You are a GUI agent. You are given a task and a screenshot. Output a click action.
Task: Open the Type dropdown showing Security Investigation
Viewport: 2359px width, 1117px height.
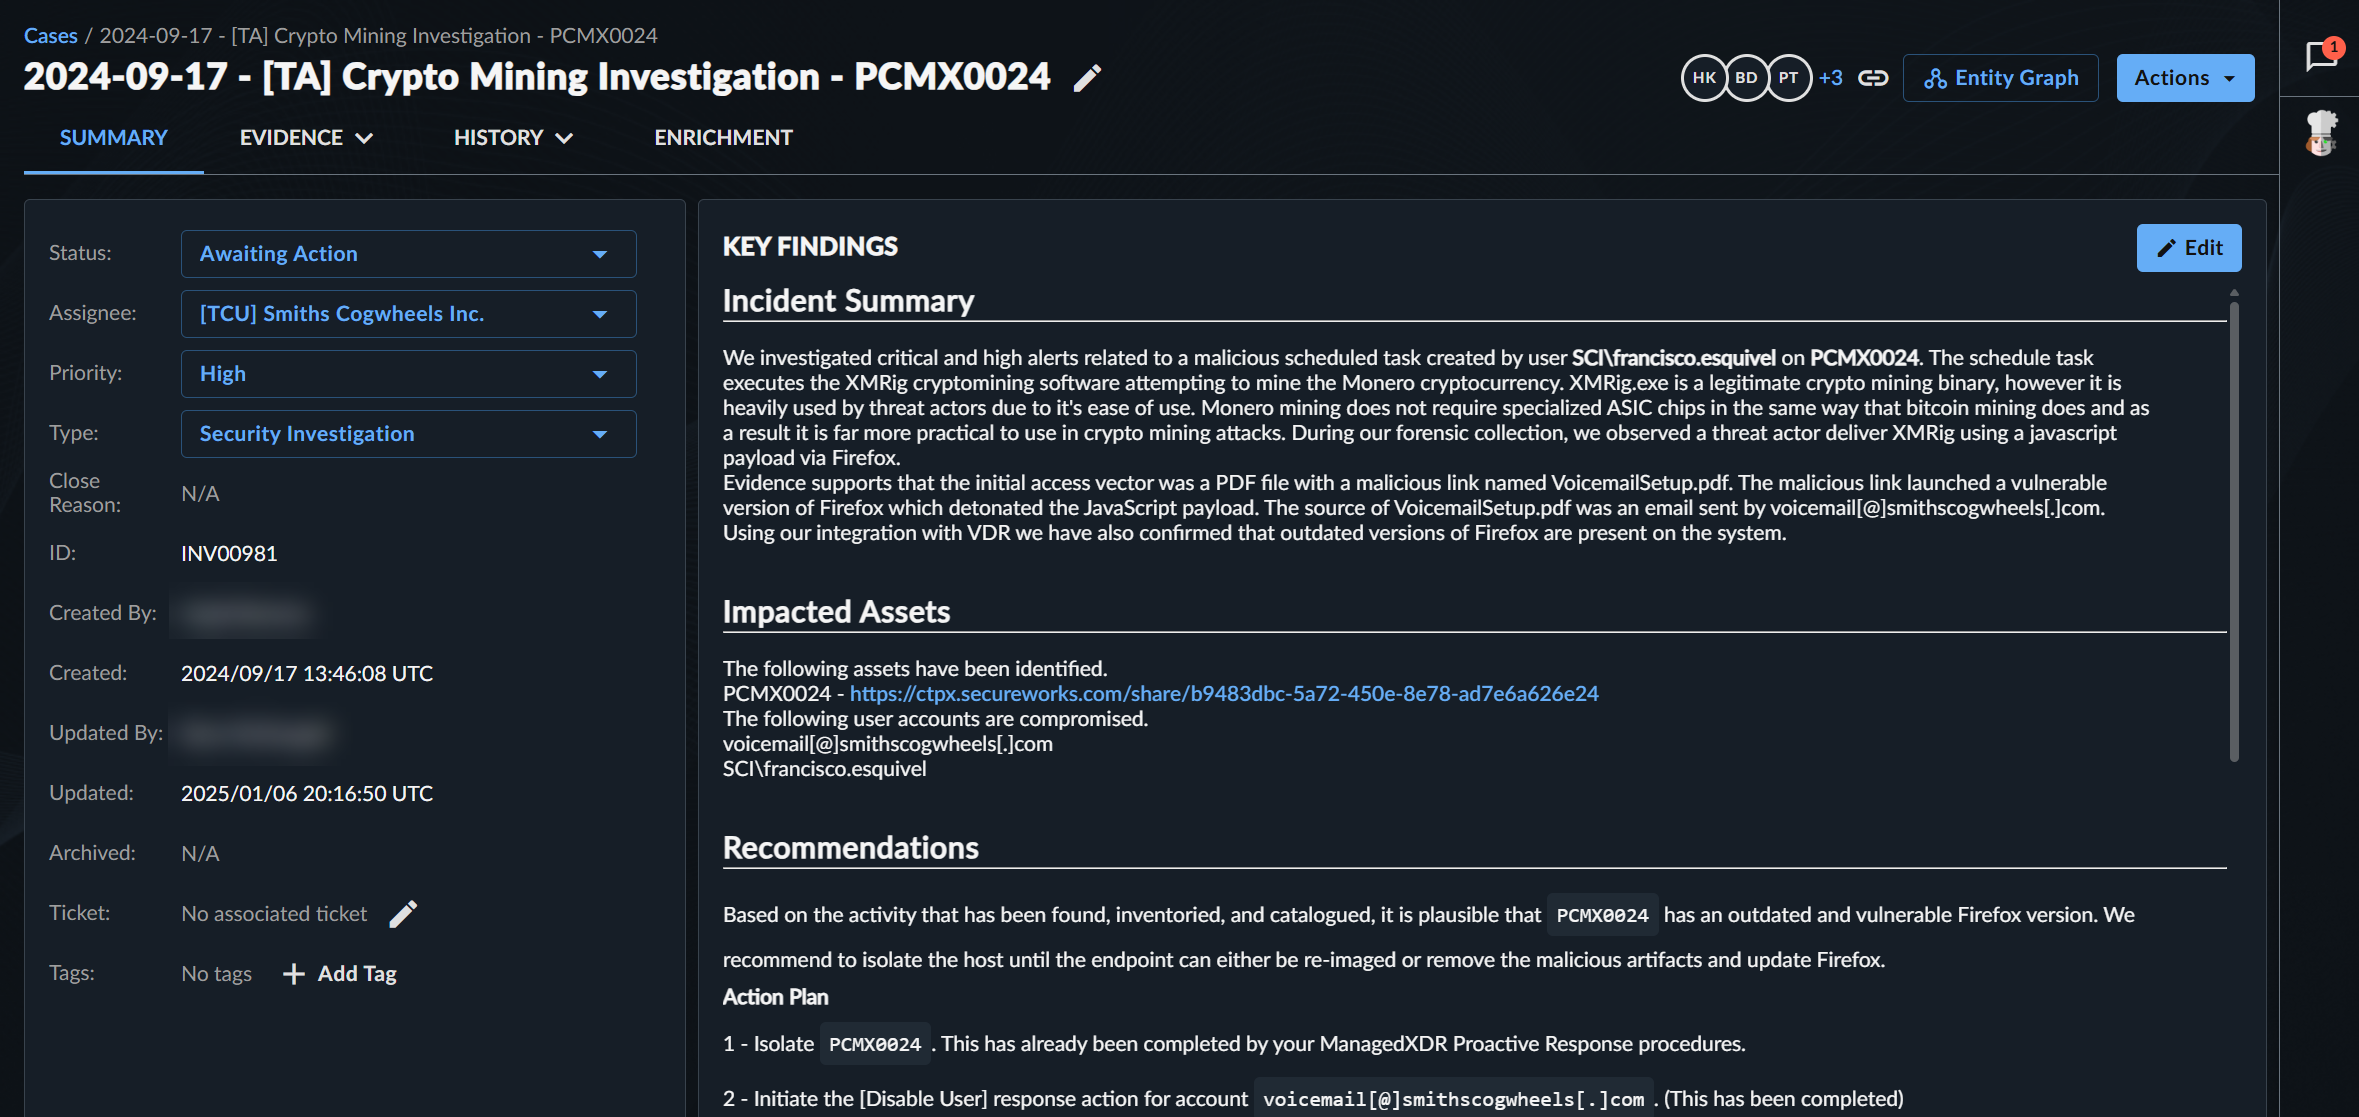(x=408, y=434)
